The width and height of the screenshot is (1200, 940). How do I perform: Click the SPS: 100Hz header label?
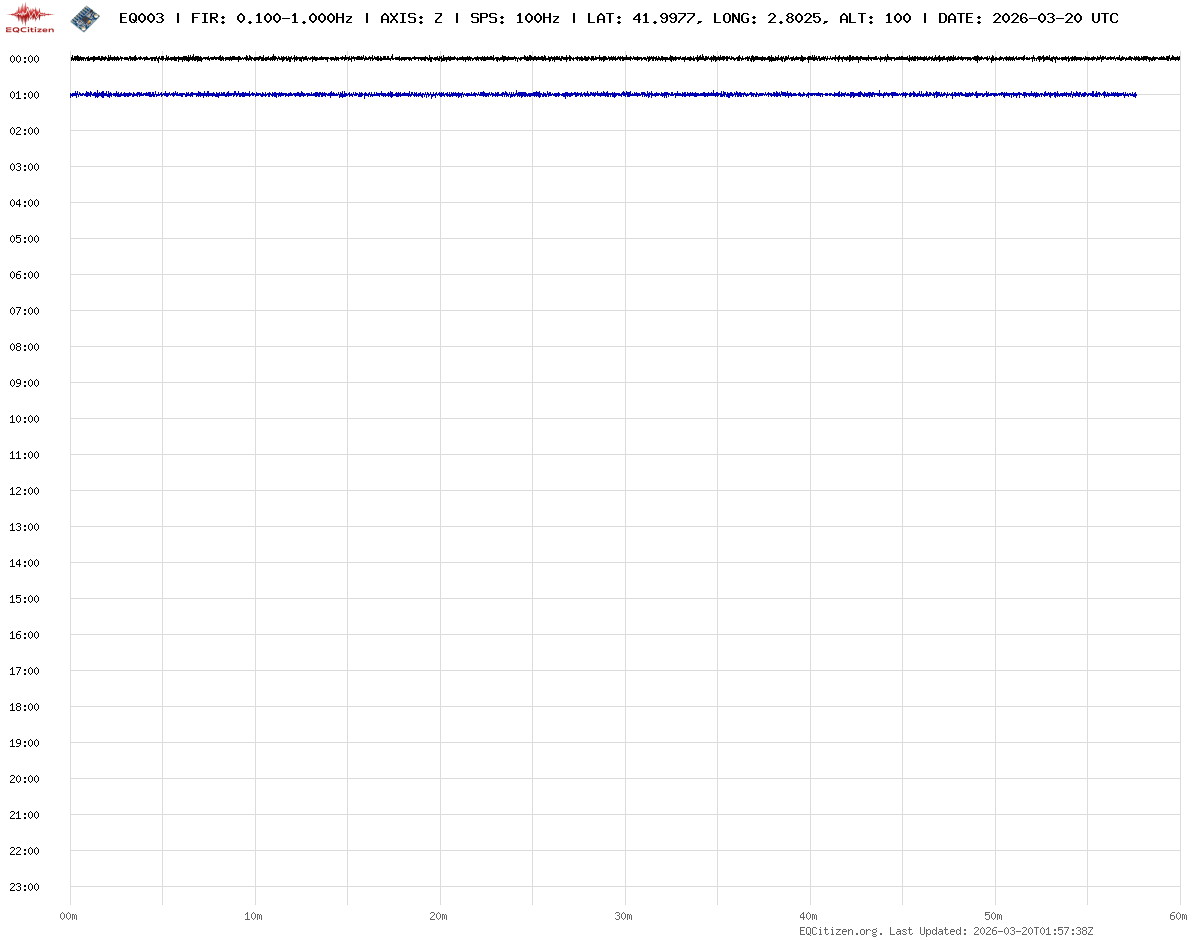pyautogui.click(x=514, y=18)
